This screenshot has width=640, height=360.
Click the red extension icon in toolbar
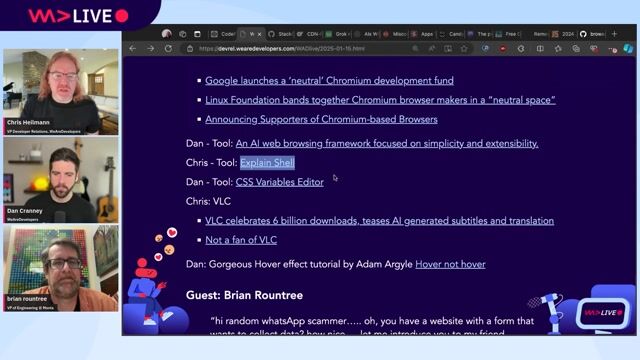click(503, 49)
